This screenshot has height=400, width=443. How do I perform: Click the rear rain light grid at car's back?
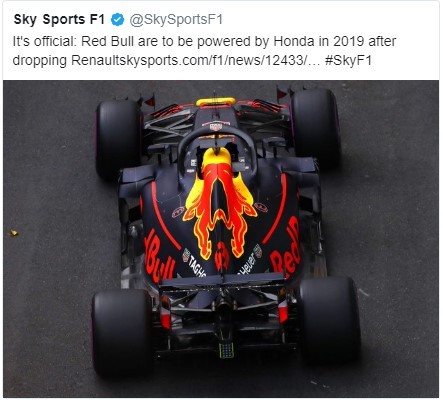pyautogui.click(x=226, y=350)
